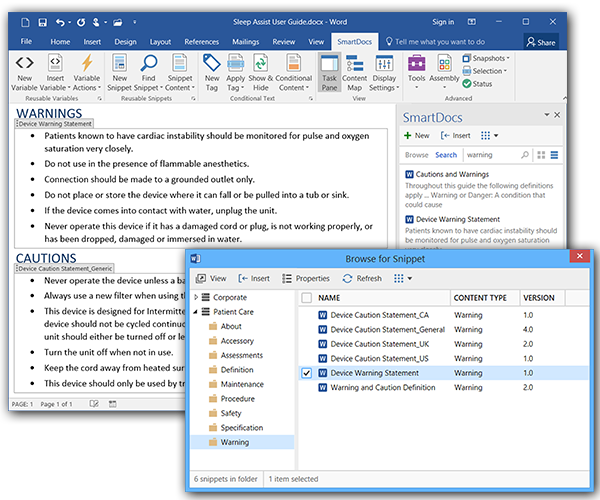Open the dots-grid dropdown in snippet dialog

point(403,279)
